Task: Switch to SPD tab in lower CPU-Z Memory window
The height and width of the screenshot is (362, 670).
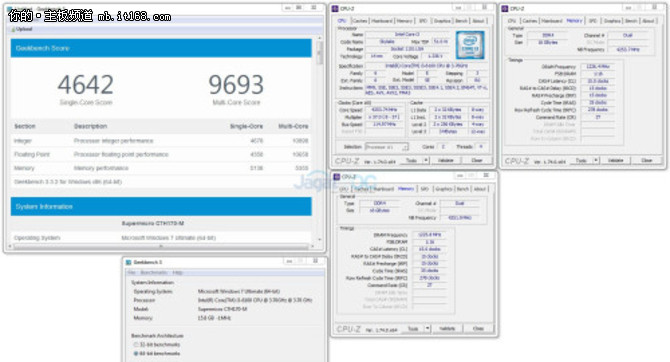Action: click(424, 189)
